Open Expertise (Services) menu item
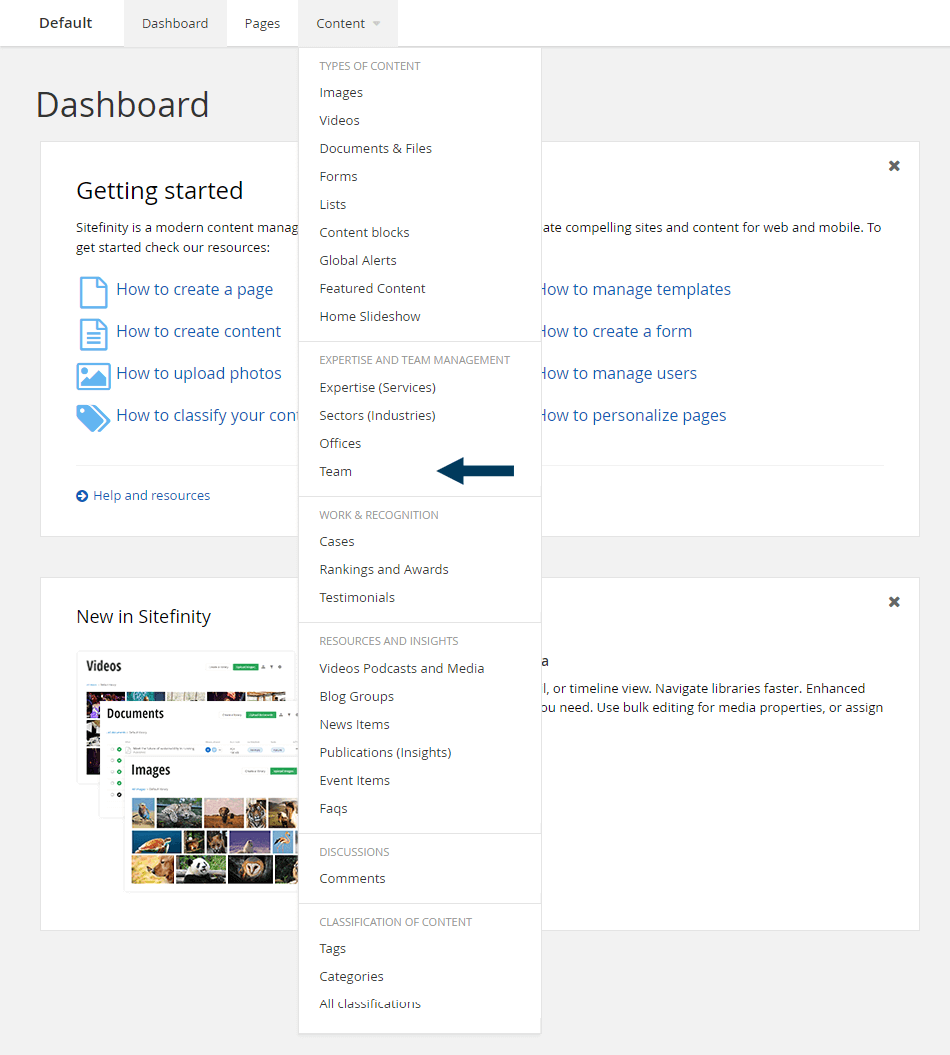The image size is (950, 1055). (x=377, y=388)
